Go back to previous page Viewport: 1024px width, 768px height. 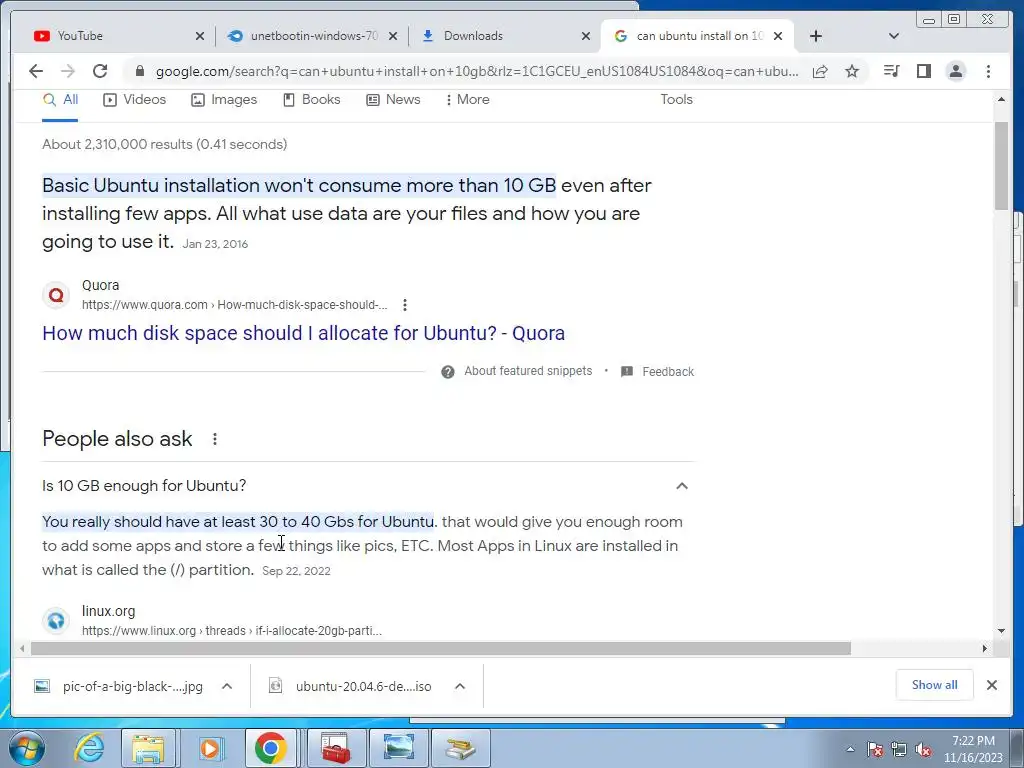36,71
